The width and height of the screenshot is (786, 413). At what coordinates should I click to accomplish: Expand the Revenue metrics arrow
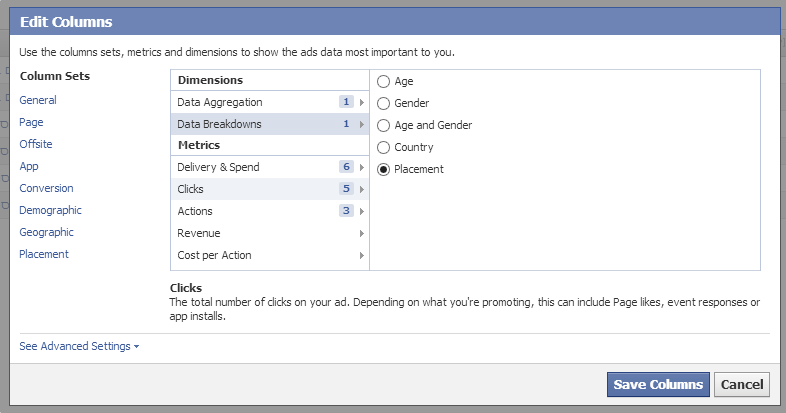(x=361, y=234)
